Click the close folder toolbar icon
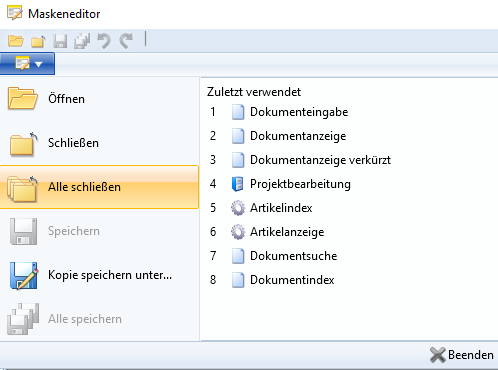This screenshot has height=370, width=498. tap(38, 41)
